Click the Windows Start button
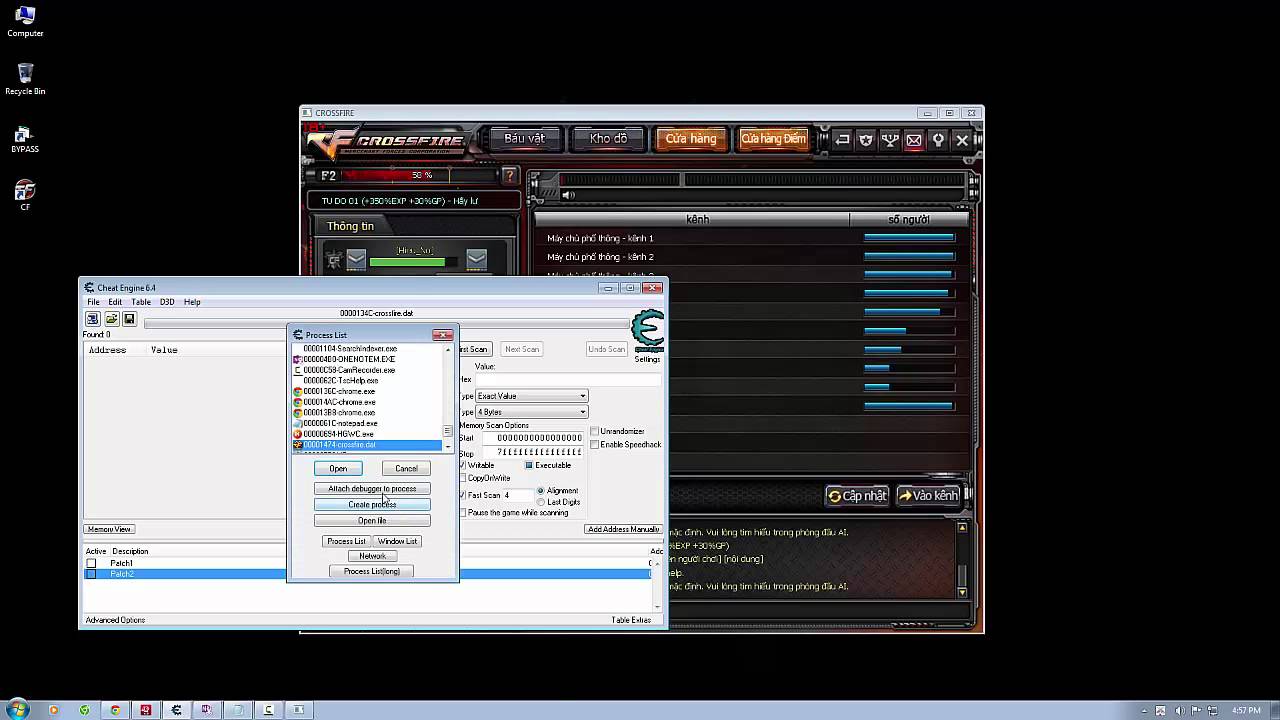1280x720 pixels. (x=17, y=710)
